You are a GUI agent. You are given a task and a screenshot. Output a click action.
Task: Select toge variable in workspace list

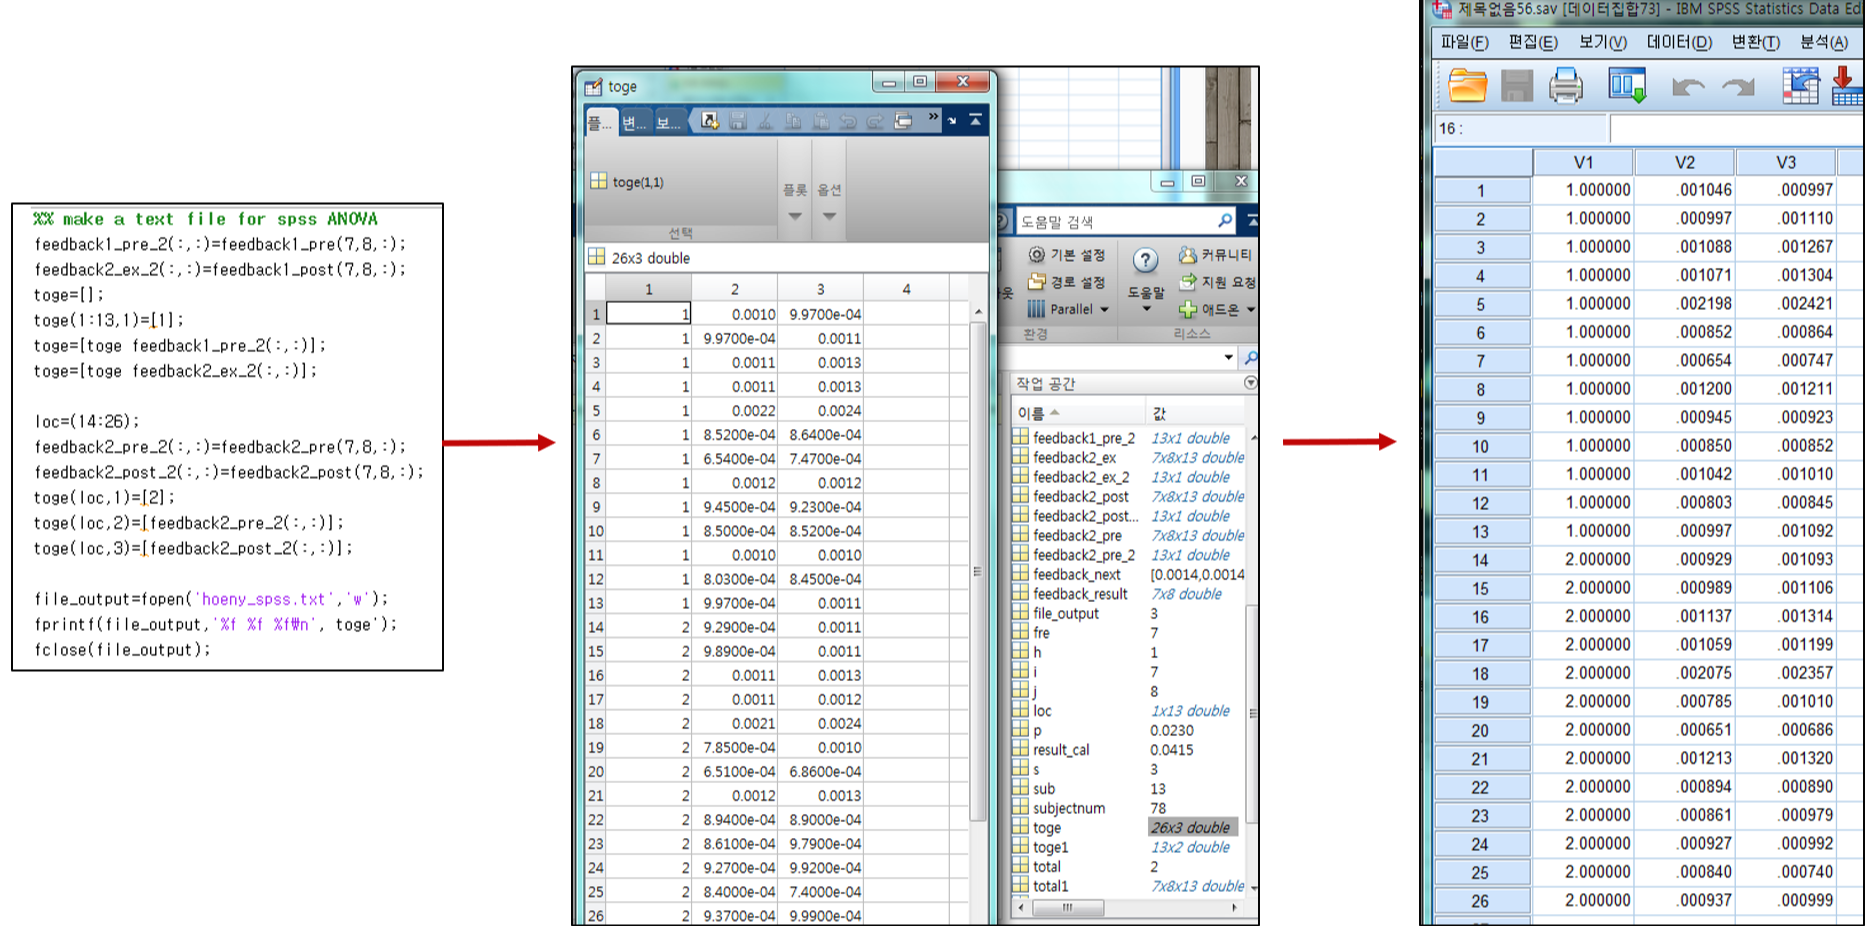(x=1128, y=828)
